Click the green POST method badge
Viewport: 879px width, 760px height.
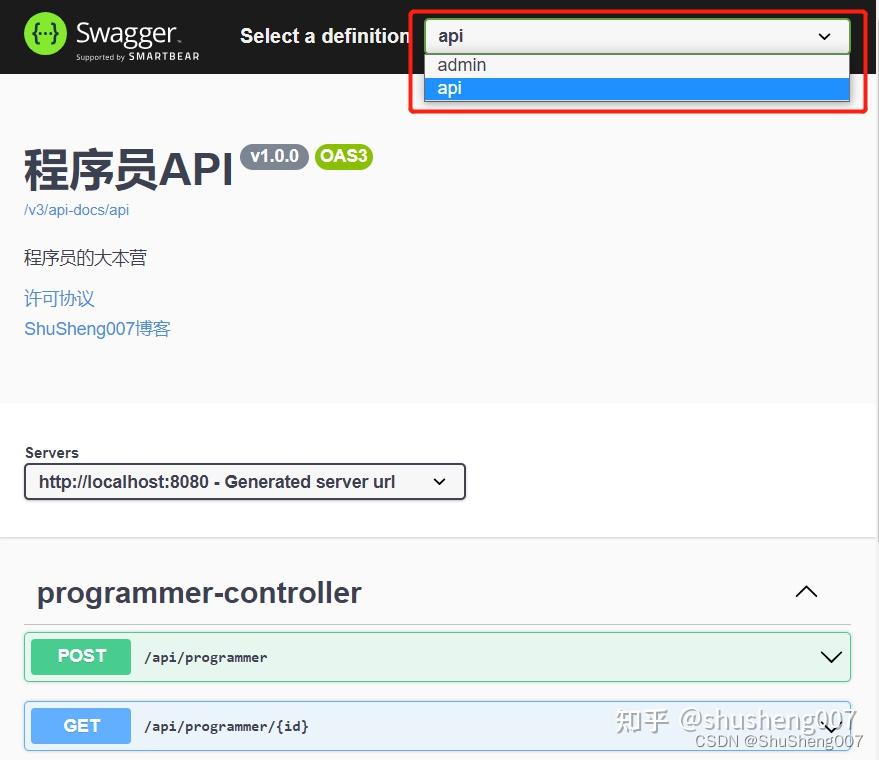point(80,656)
